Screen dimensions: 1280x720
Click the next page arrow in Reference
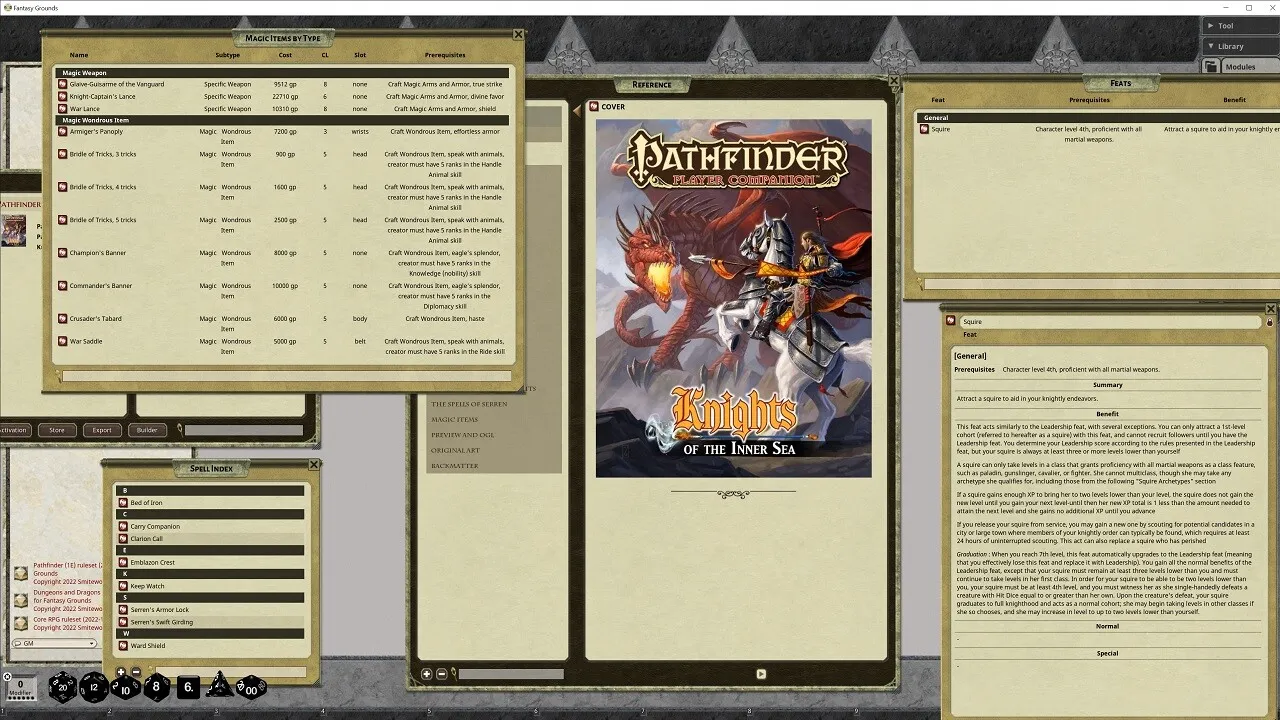coord(761,674)
